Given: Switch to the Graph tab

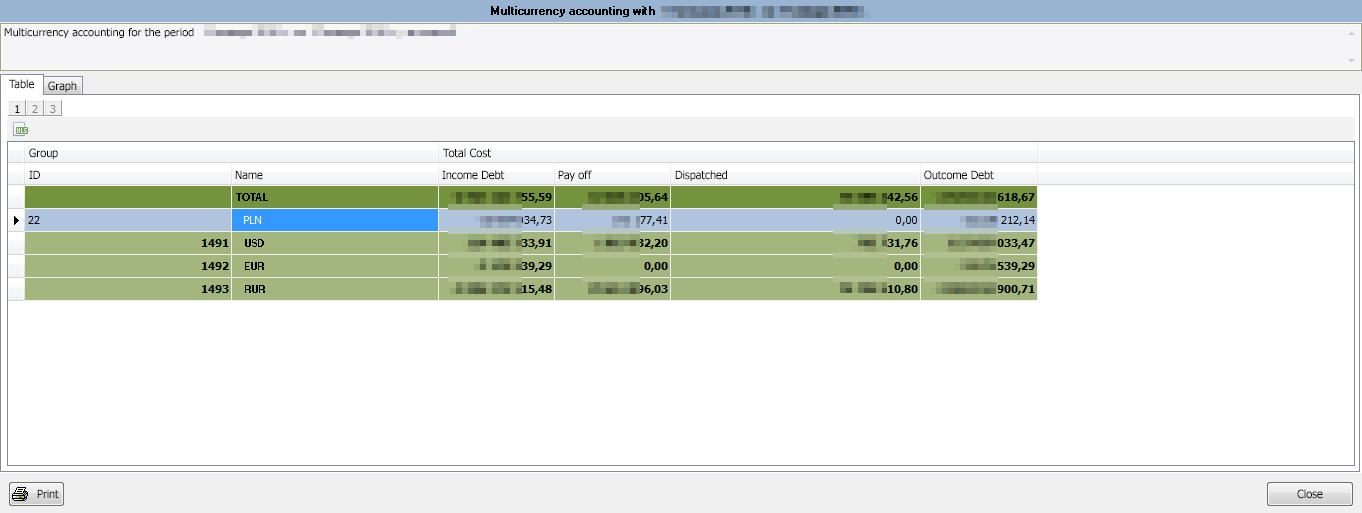Looking at the screenshot, I should [x=62, y=86].
